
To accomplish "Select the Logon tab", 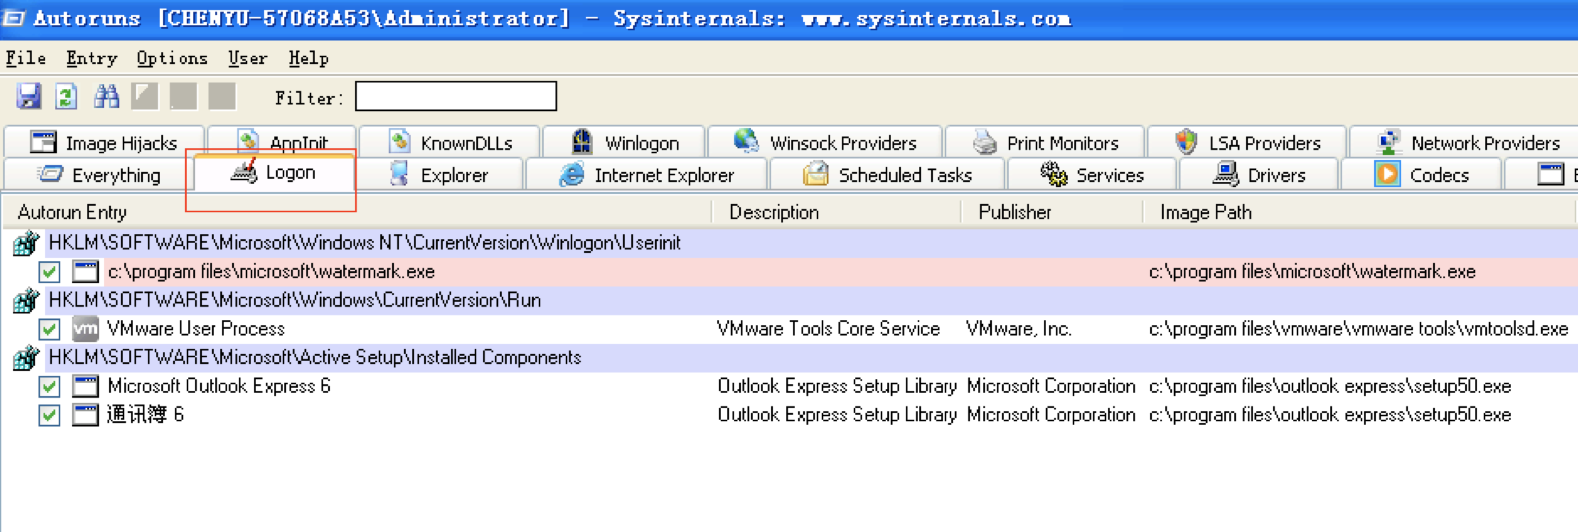I will [273, 173].
